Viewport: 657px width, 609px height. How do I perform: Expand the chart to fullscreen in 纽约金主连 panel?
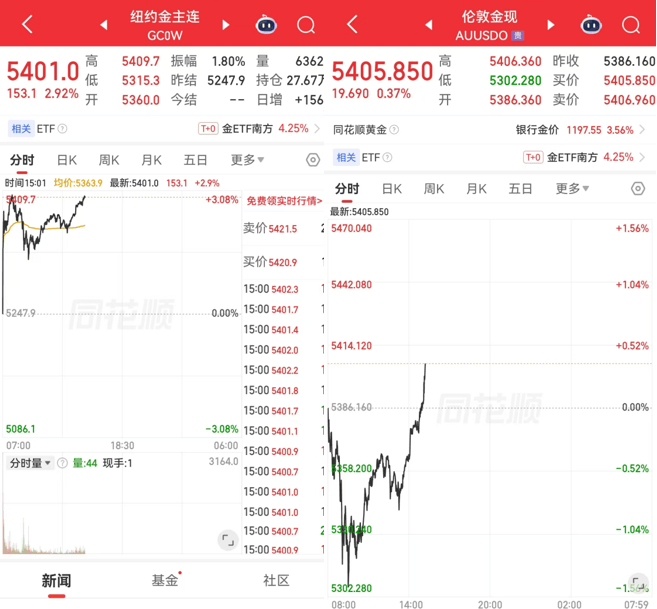click(228, 541)
